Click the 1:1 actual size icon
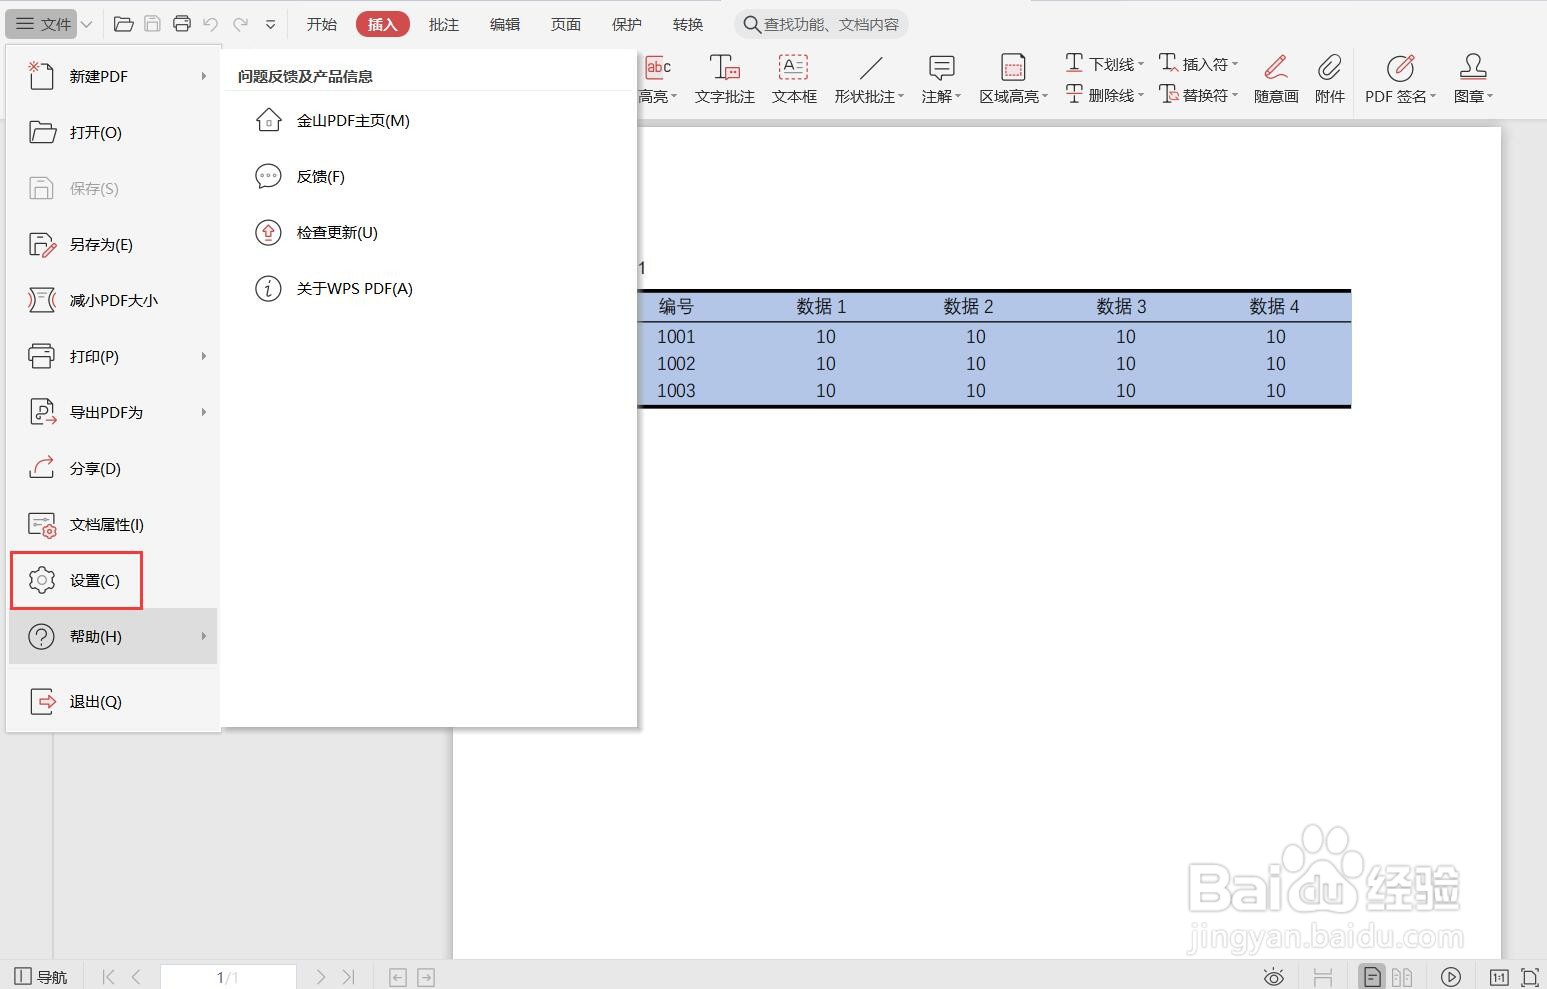This screenshot has width=1547, height=989. [x=1499, y=977]
